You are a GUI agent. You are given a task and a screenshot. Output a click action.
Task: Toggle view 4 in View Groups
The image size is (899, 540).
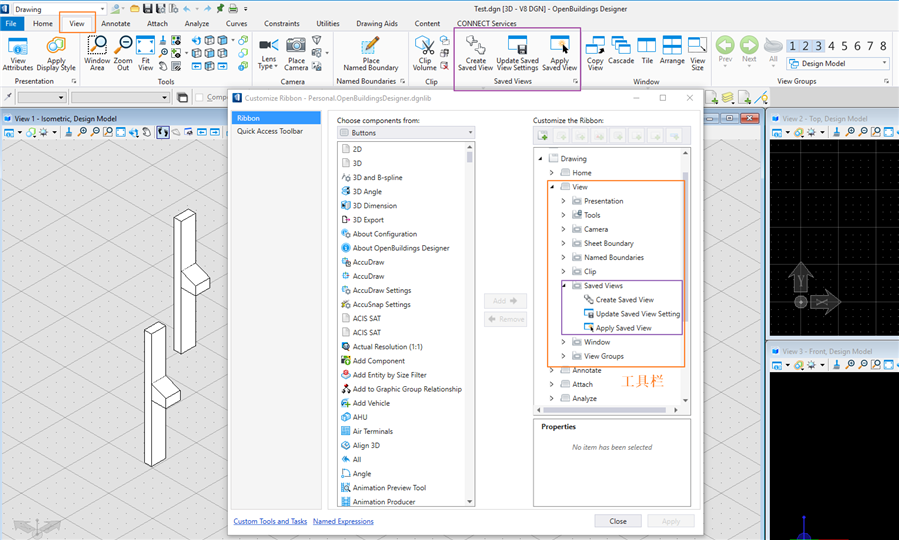(831, 46)
